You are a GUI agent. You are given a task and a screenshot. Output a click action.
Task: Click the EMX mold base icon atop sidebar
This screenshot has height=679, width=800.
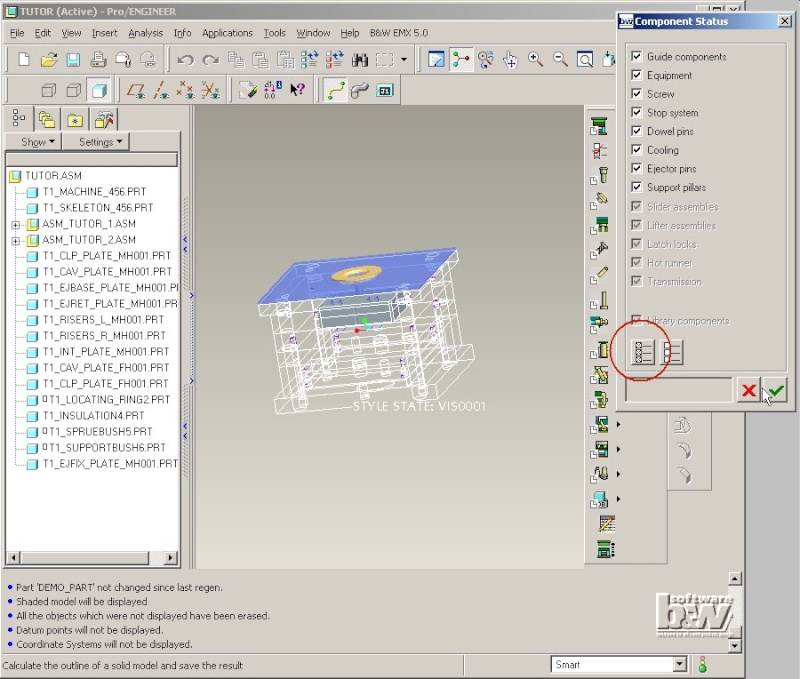[599, 125]
